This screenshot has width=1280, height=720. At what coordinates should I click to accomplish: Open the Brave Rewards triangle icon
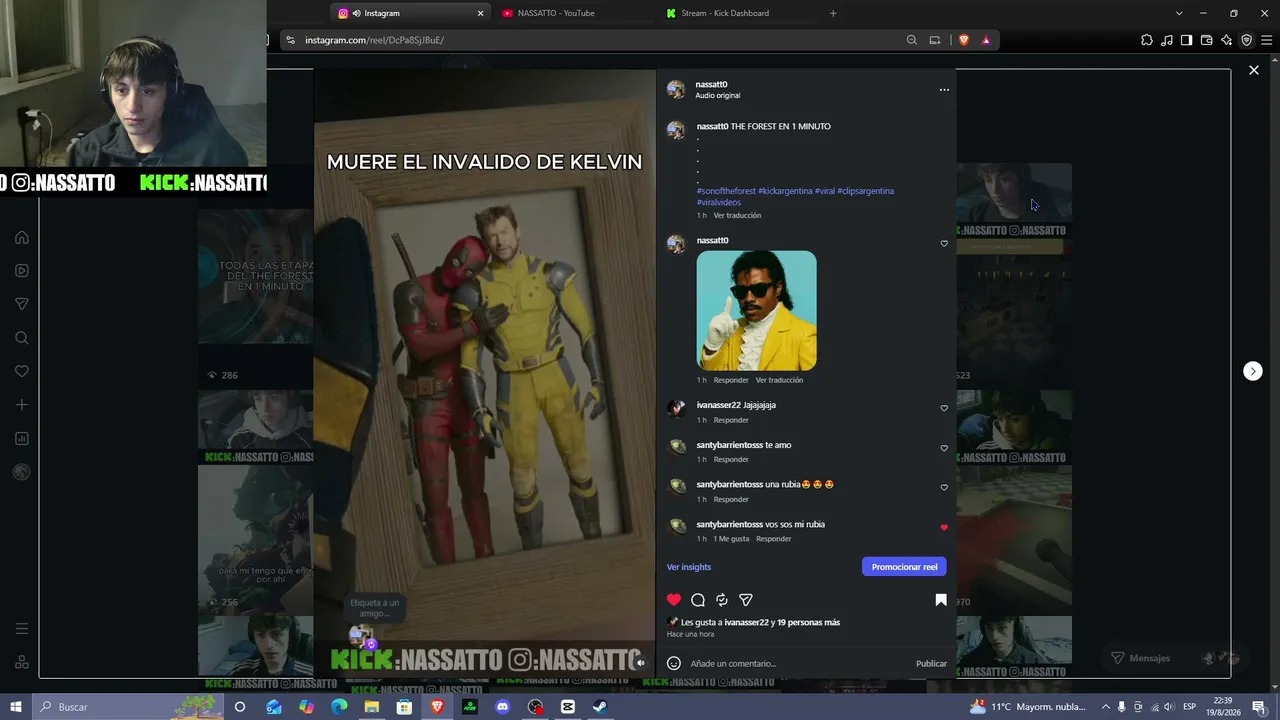[986, 40]
